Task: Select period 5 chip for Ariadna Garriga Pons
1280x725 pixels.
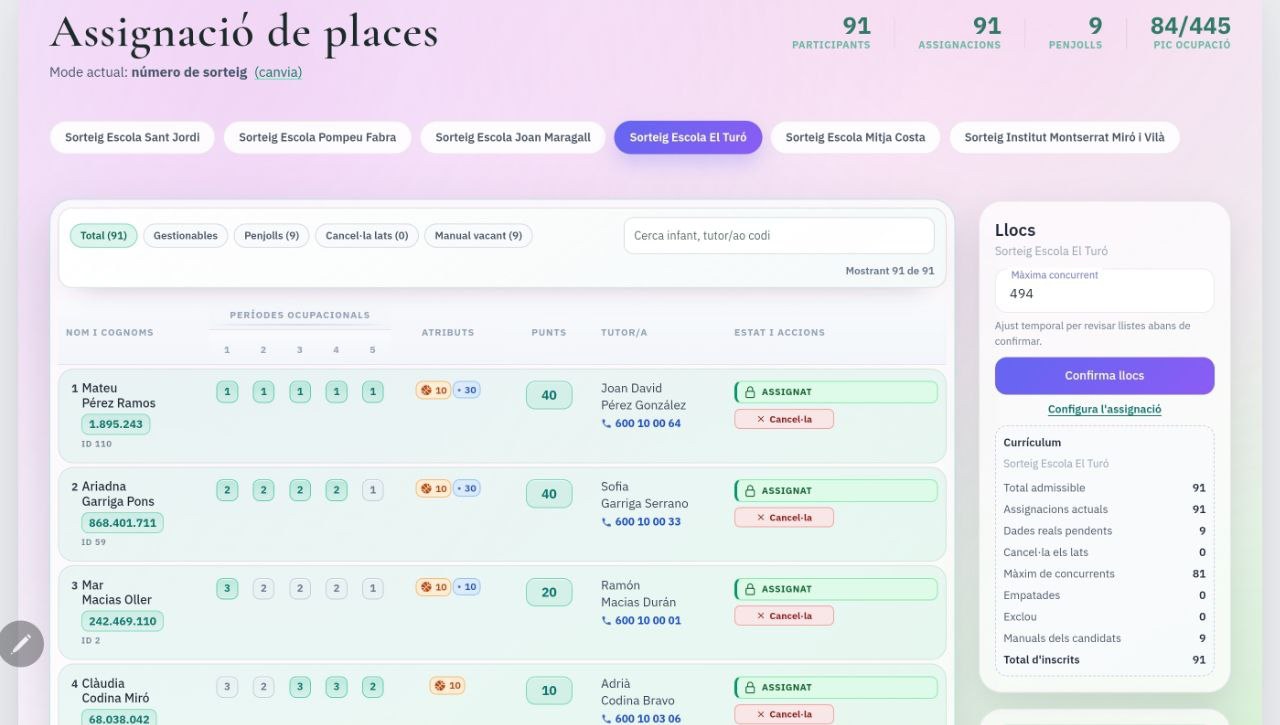Action: click(372, 490)
